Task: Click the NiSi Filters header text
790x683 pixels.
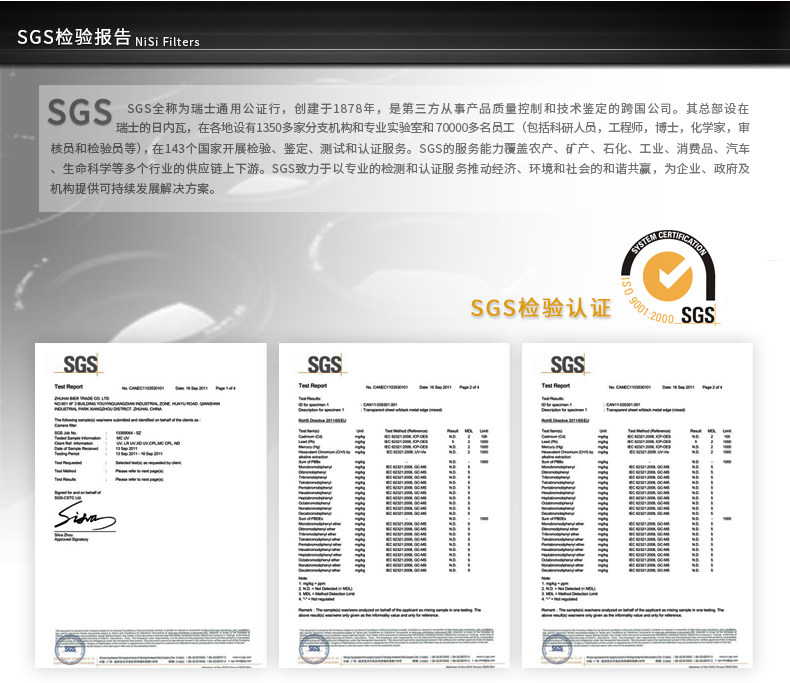Action: pos(167,42)
